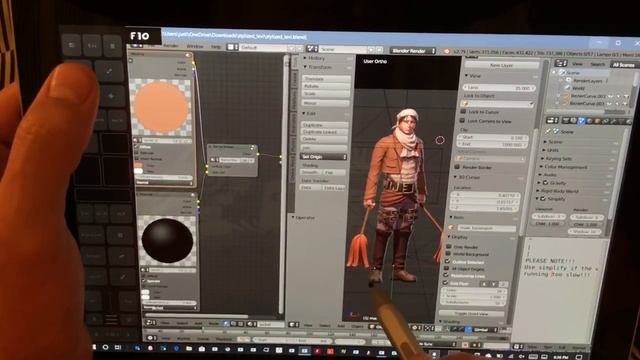Open the Set Origin dropdown
This screenshot has width=640, height=360.
coord(324,157)
